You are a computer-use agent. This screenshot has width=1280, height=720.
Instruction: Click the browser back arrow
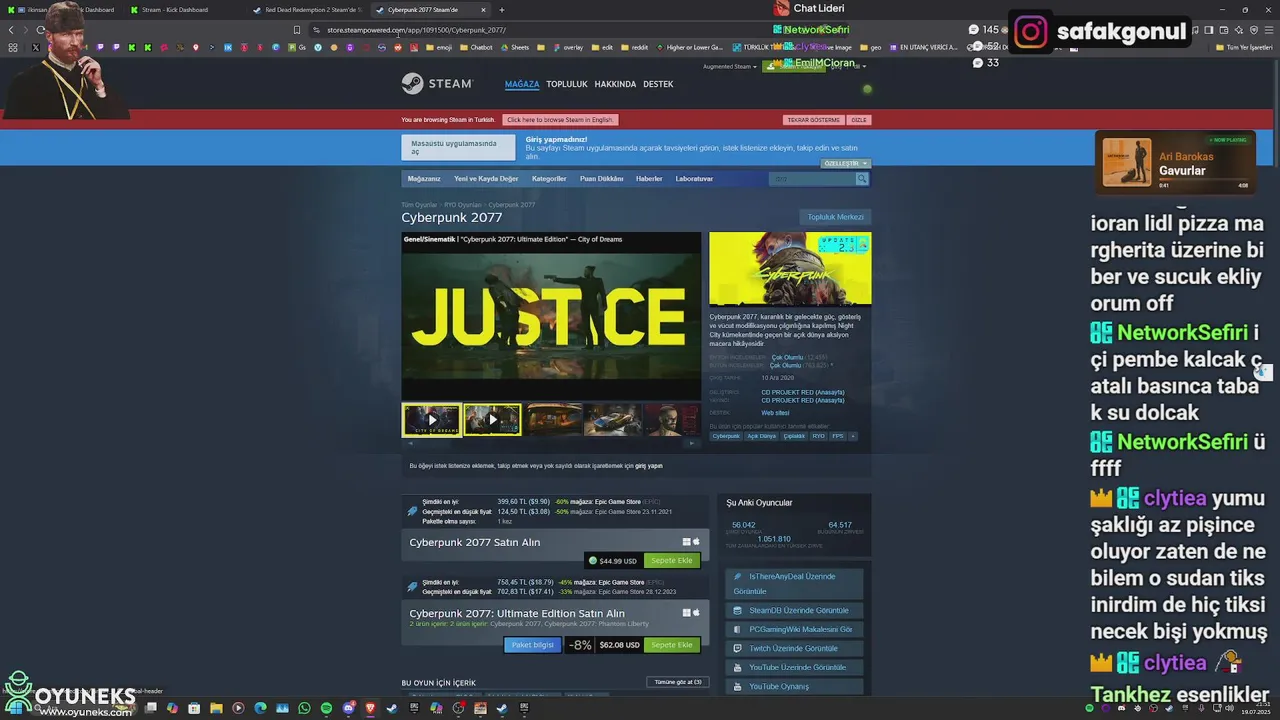[11, 30]
